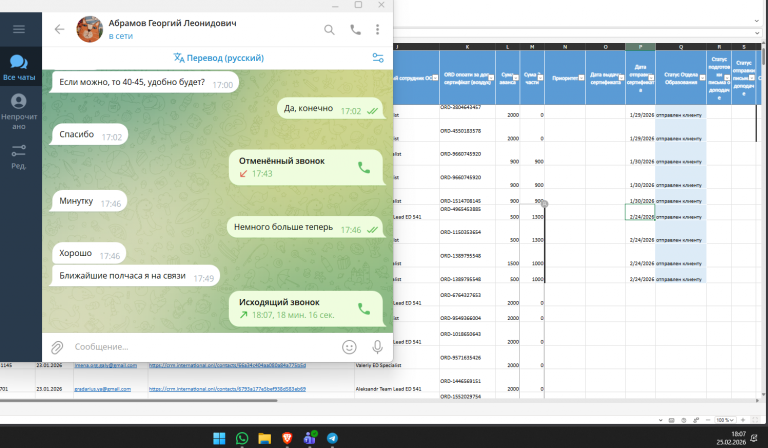Viewport: 768px width, 448px height.
Task: Open the Windows Start menu
Action: point(219,438)
